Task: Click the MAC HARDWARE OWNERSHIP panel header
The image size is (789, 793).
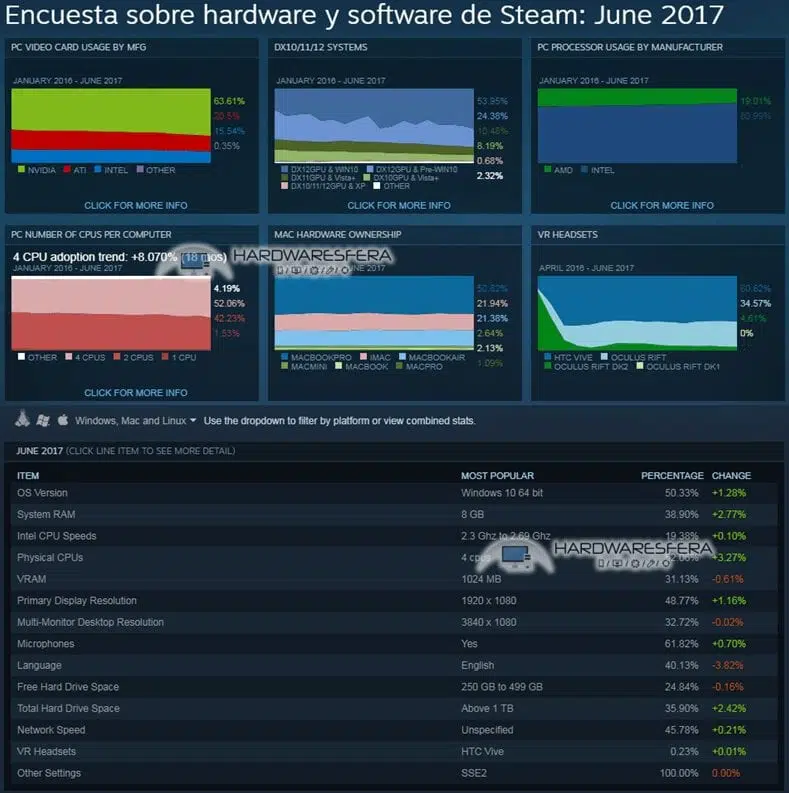Action: point(337,235)
